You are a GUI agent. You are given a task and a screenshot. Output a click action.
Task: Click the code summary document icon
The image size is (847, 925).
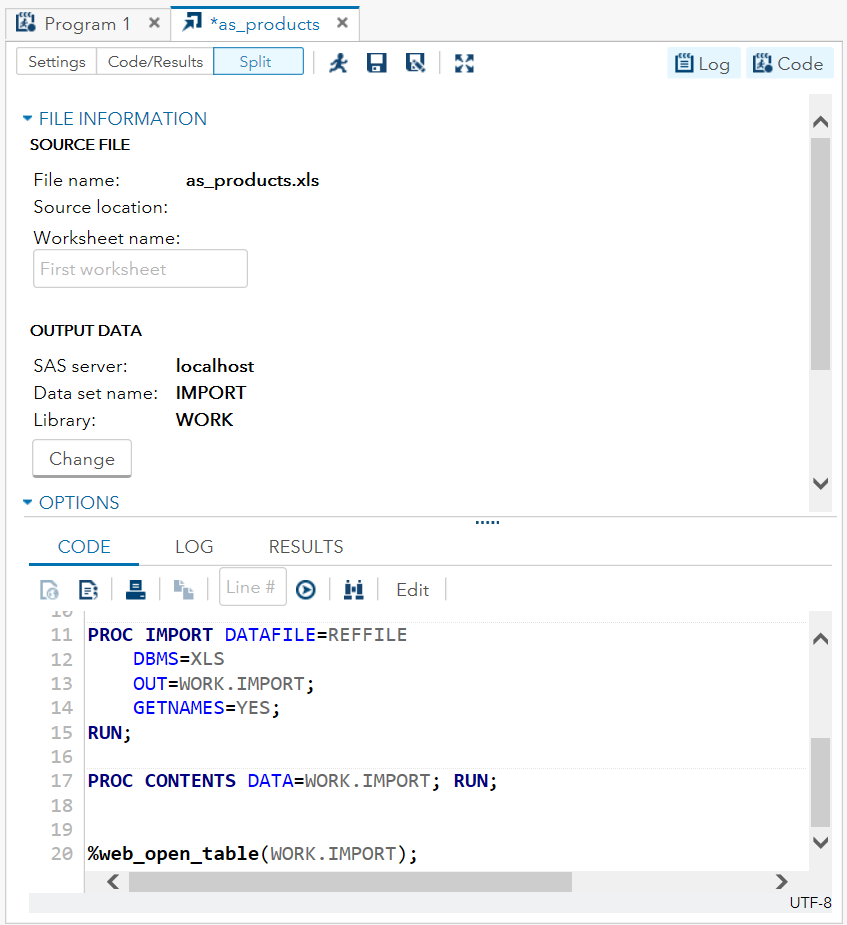pos(88,590)
